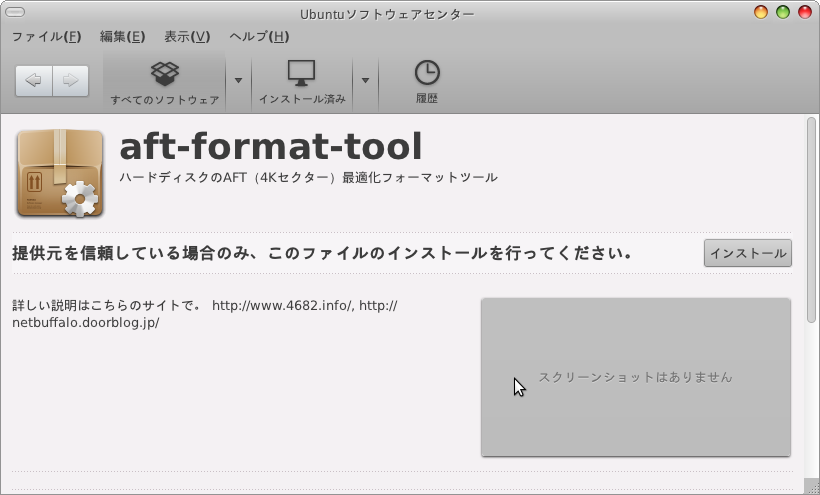Open インストール済み (Installed) view

pyautogui.click(x=302, y=83)
